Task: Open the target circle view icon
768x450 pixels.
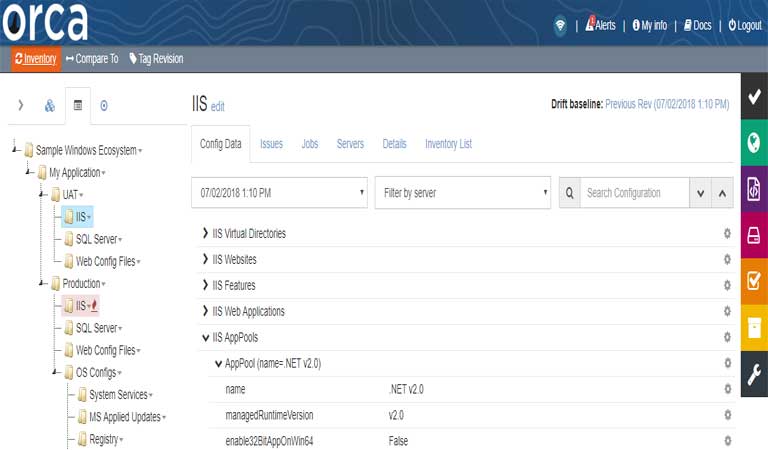Action: (104, 105)
